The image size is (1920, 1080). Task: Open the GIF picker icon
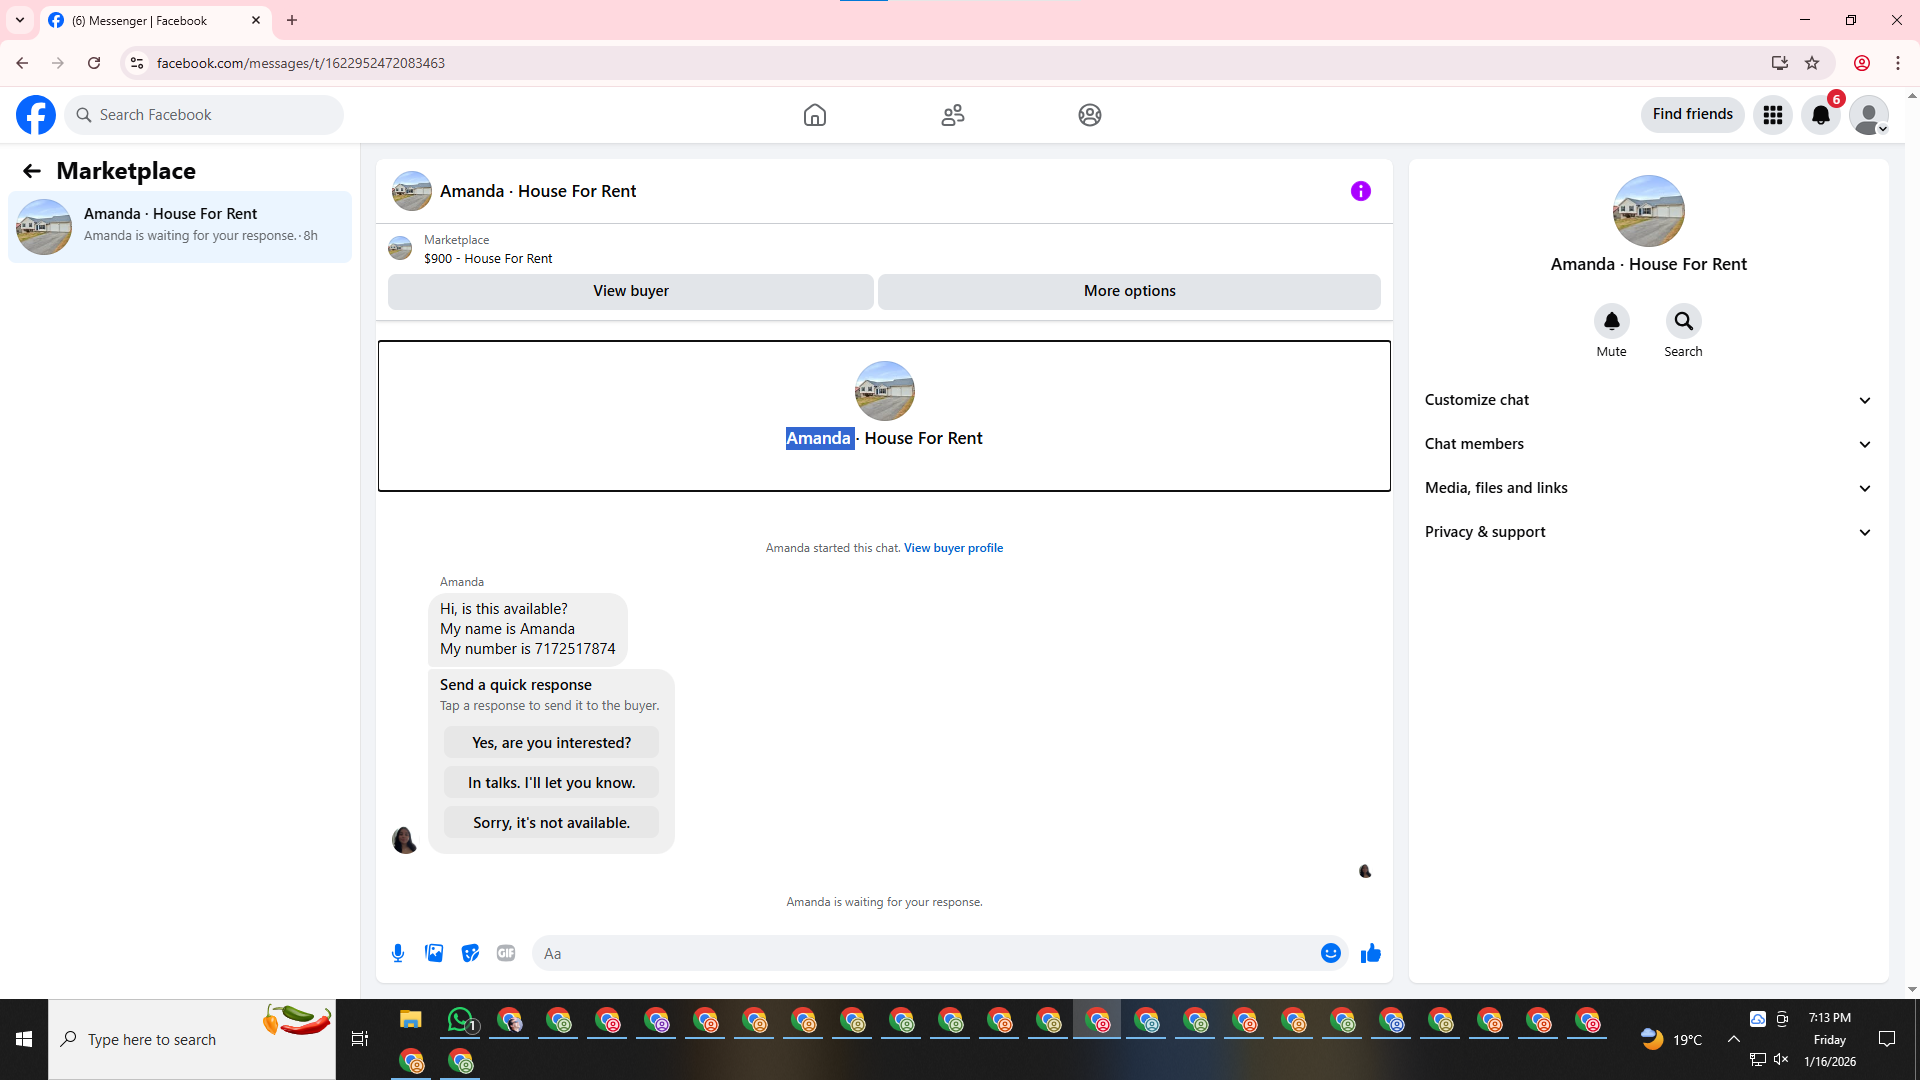click(x=506, y=953)
